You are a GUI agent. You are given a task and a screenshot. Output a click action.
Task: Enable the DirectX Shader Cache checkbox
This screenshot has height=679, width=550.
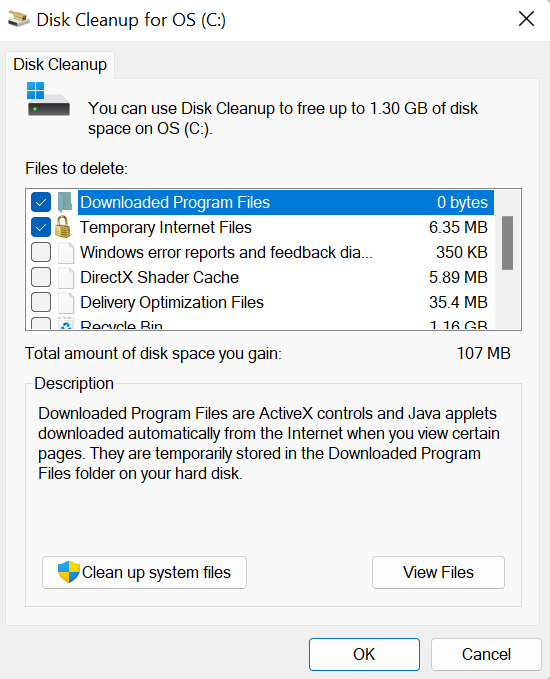tap(41, 278)
